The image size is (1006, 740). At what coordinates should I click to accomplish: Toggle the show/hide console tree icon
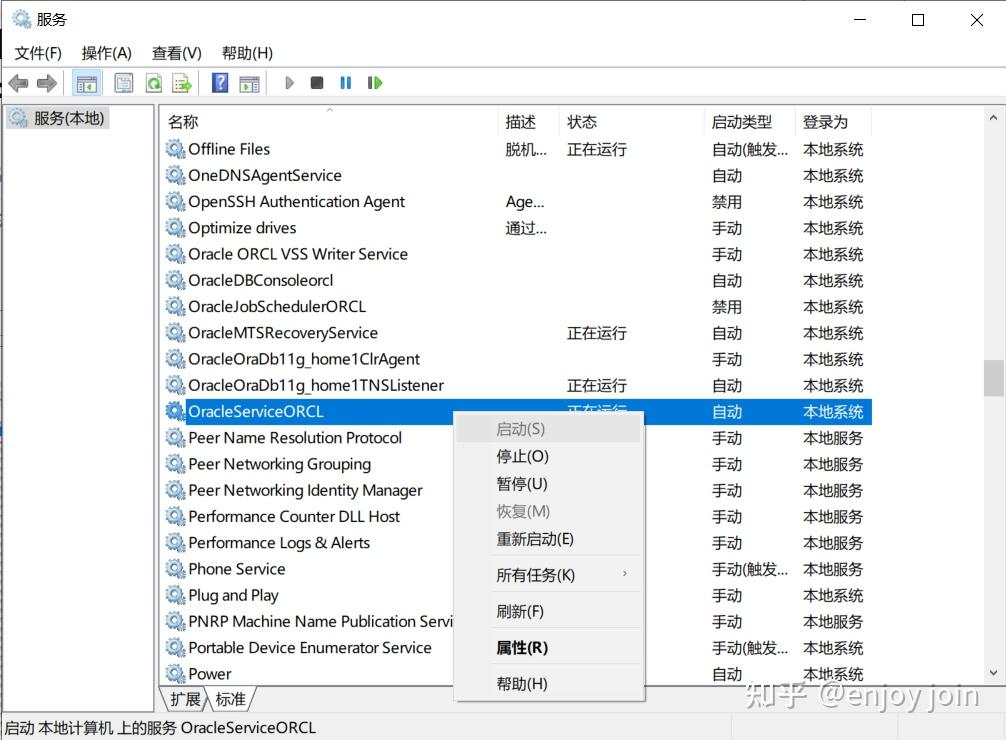coord(87,83)
